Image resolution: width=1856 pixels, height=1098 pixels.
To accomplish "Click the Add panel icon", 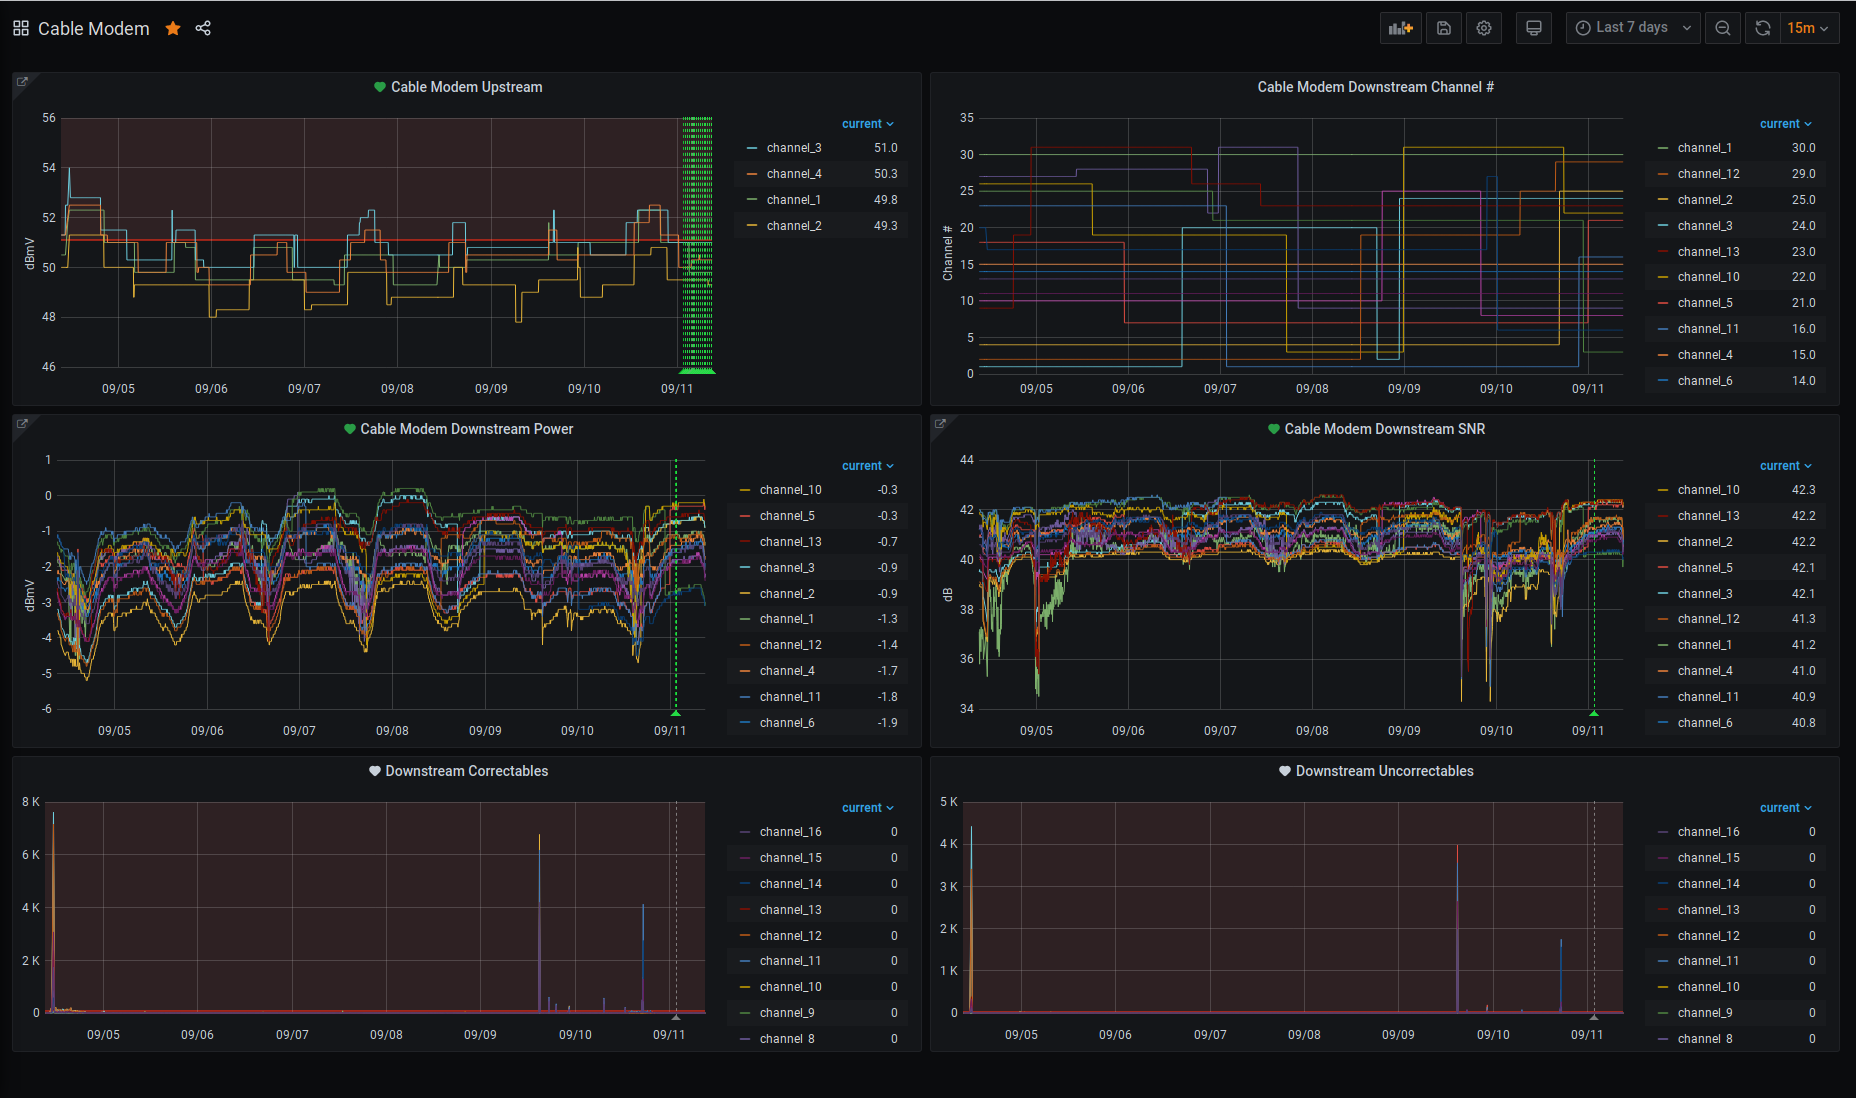I will click(x=1400, y=28).
